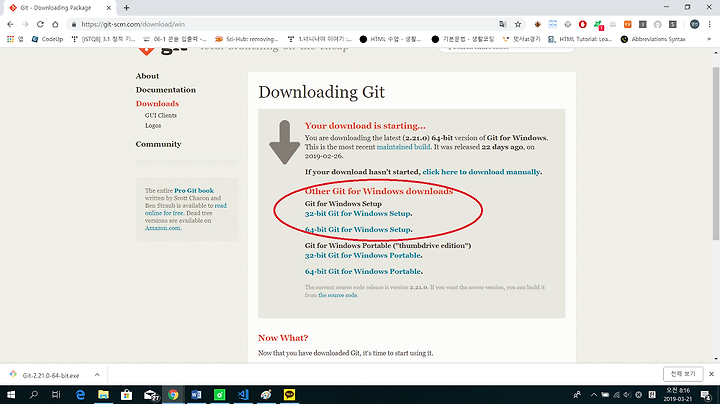Open the Downloads section in sidebar
Viewport: 720px width, 404px height.
click(x=157, y=104)
